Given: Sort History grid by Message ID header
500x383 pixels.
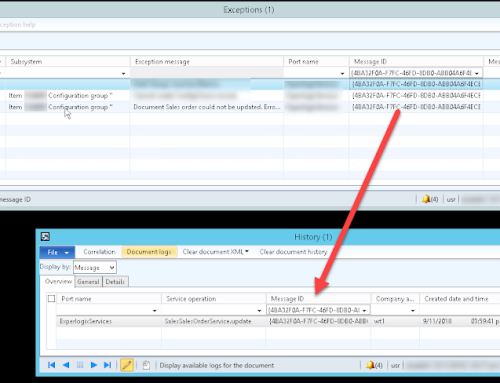Looking at the screenshot, I should [x=318, y=299].
